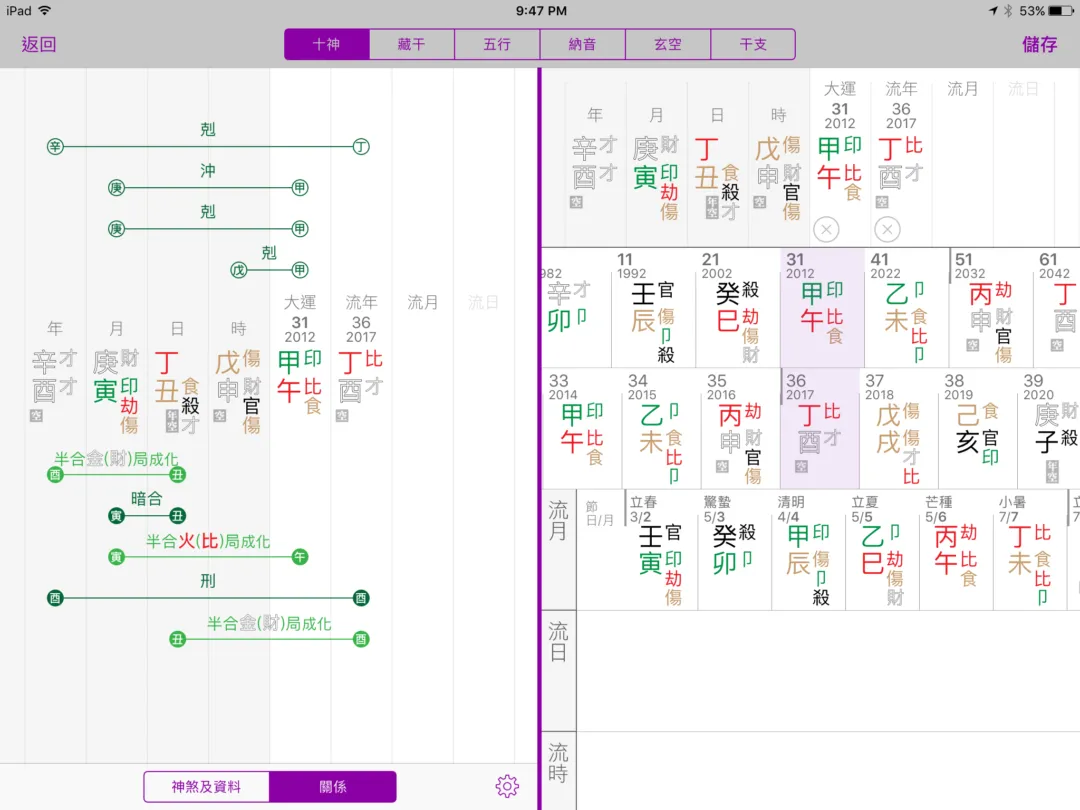Re-select the 關係 segment
1080x810 pixels.
(333, 787)
